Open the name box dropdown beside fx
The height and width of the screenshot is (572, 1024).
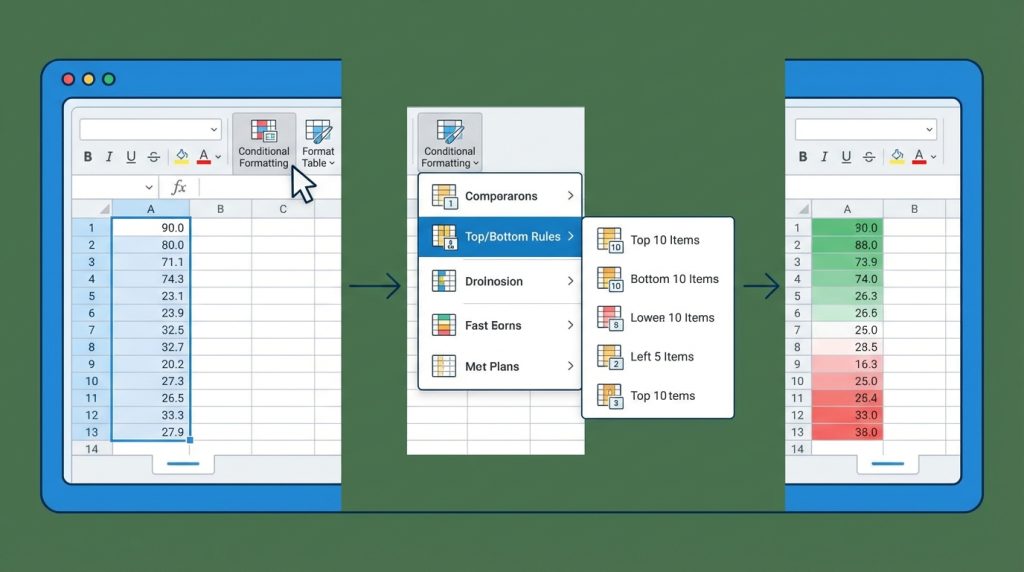(x=149, y=187)
